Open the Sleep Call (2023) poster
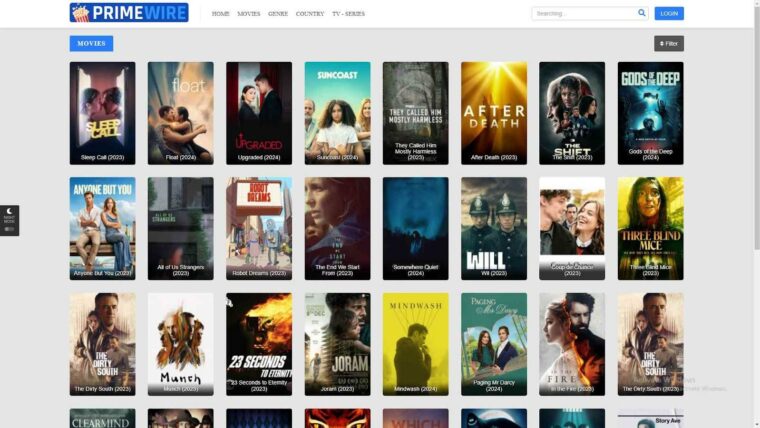 [x=102, y=113]
